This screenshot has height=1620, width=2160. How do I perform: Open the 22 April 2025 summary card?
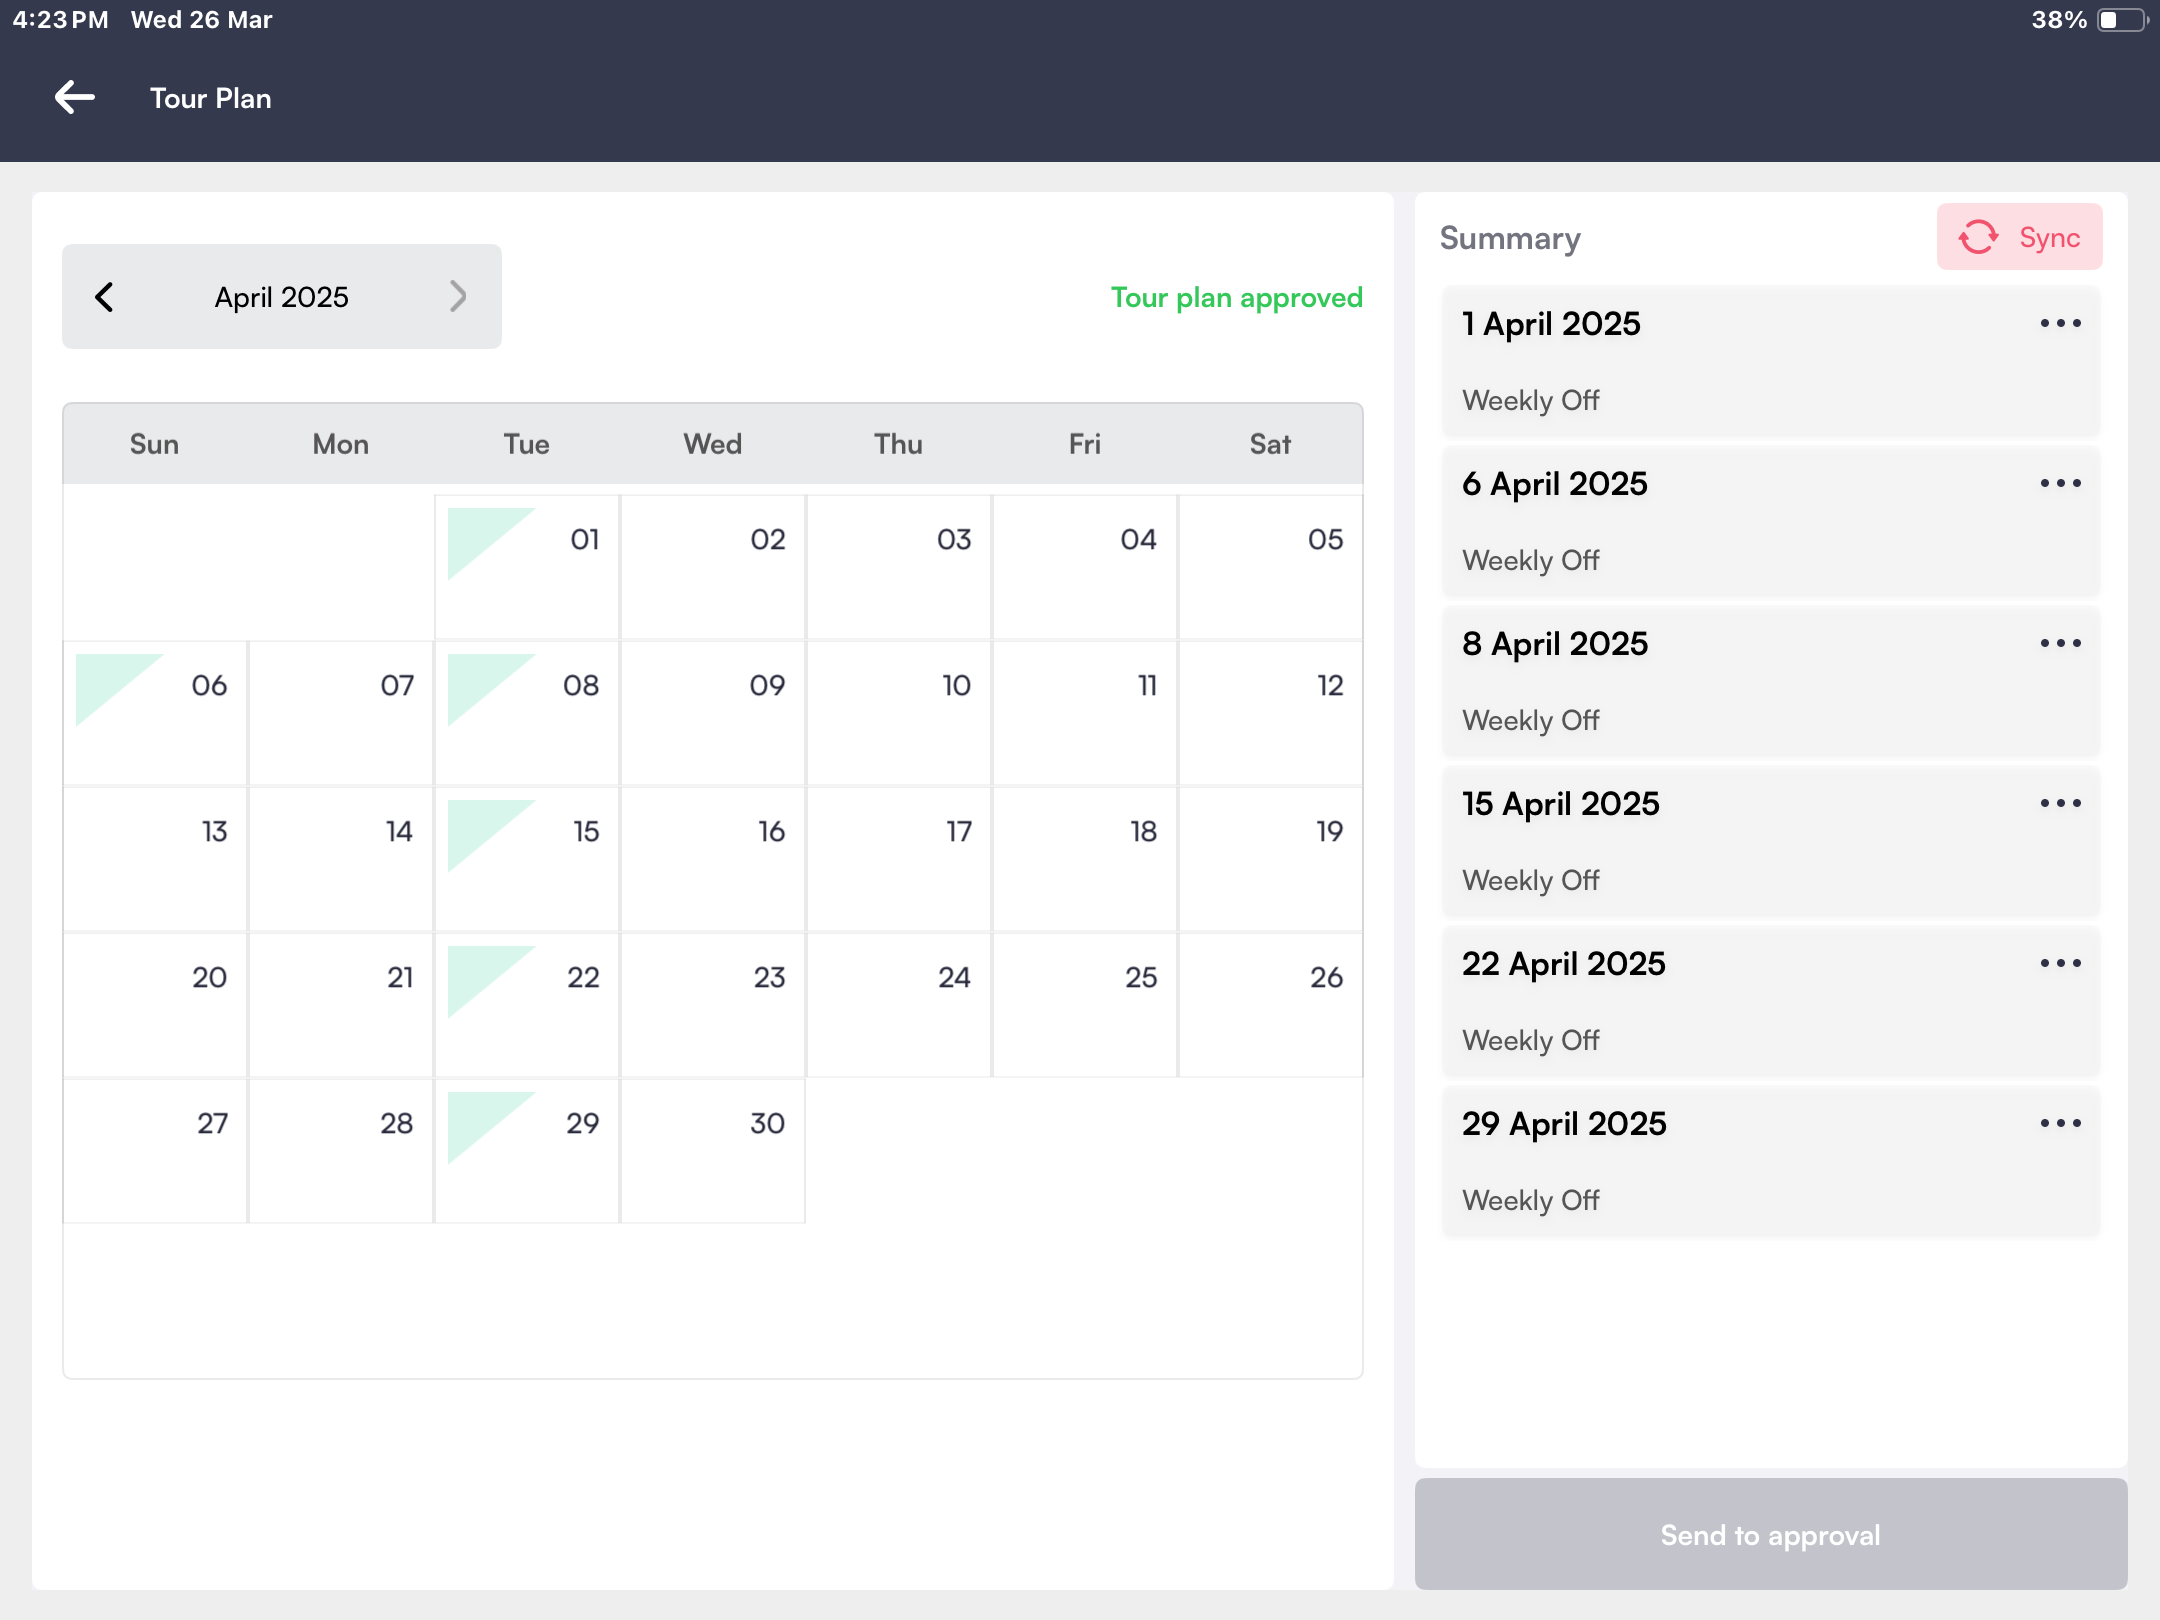click(1771, 1002)
